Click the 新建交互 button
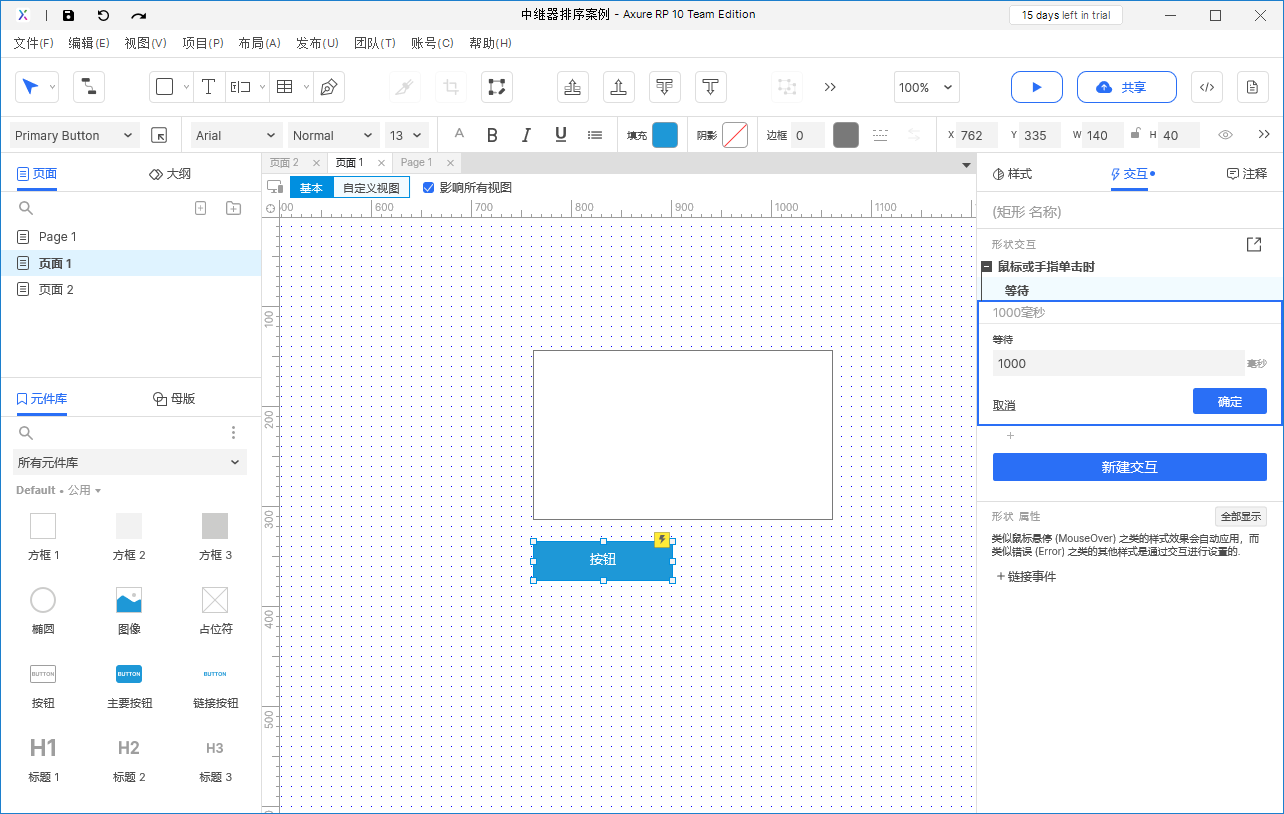Viewport: 1284px width, 814px height. click(x=1130, y=467)
